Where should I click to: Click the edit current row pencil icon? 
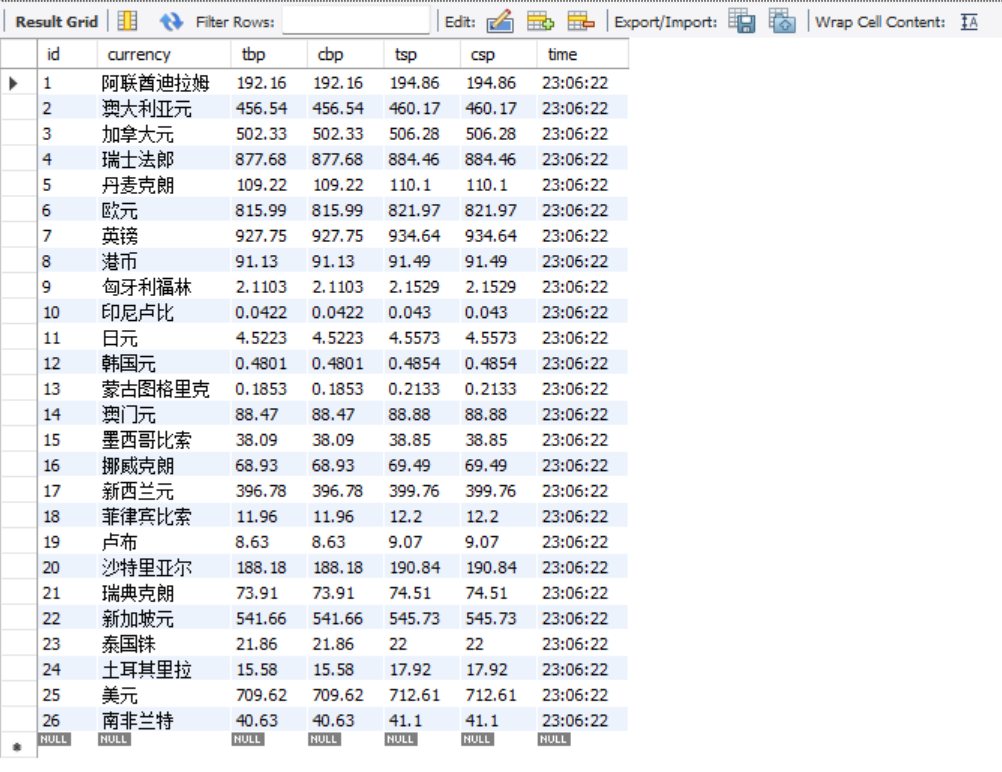click(x=500, y=21)
